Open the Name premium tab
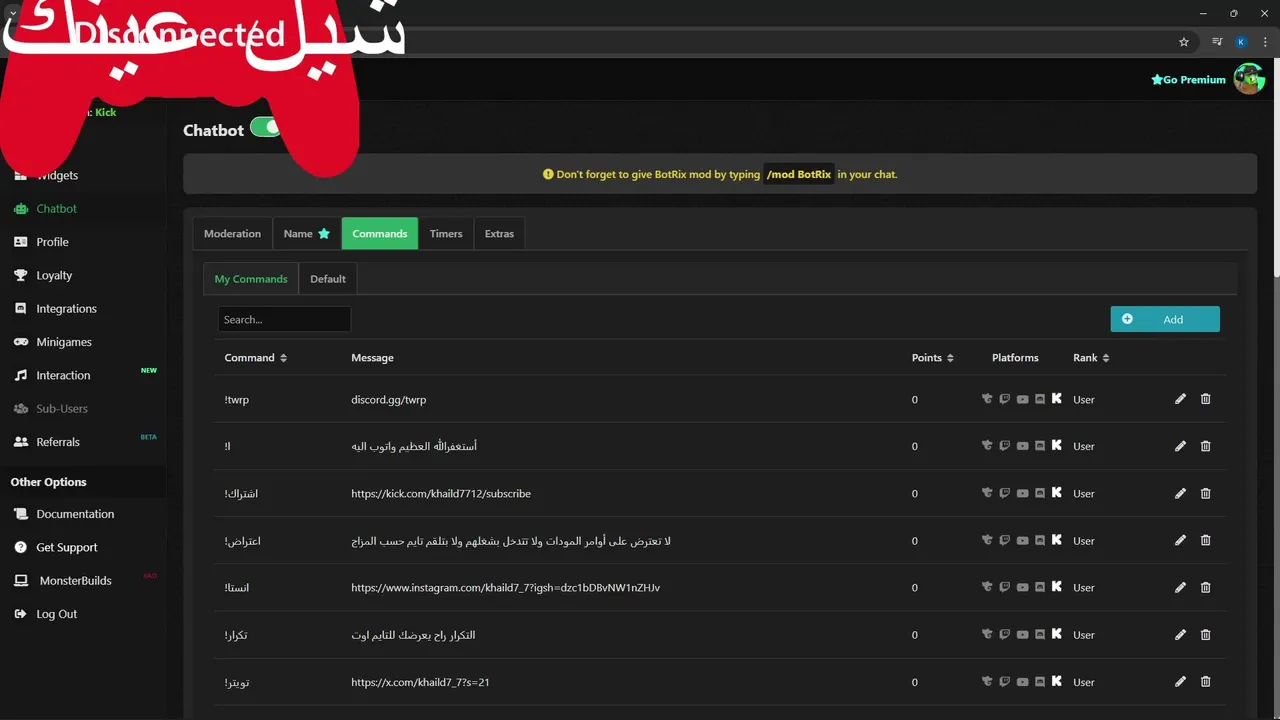 point(306,233)
